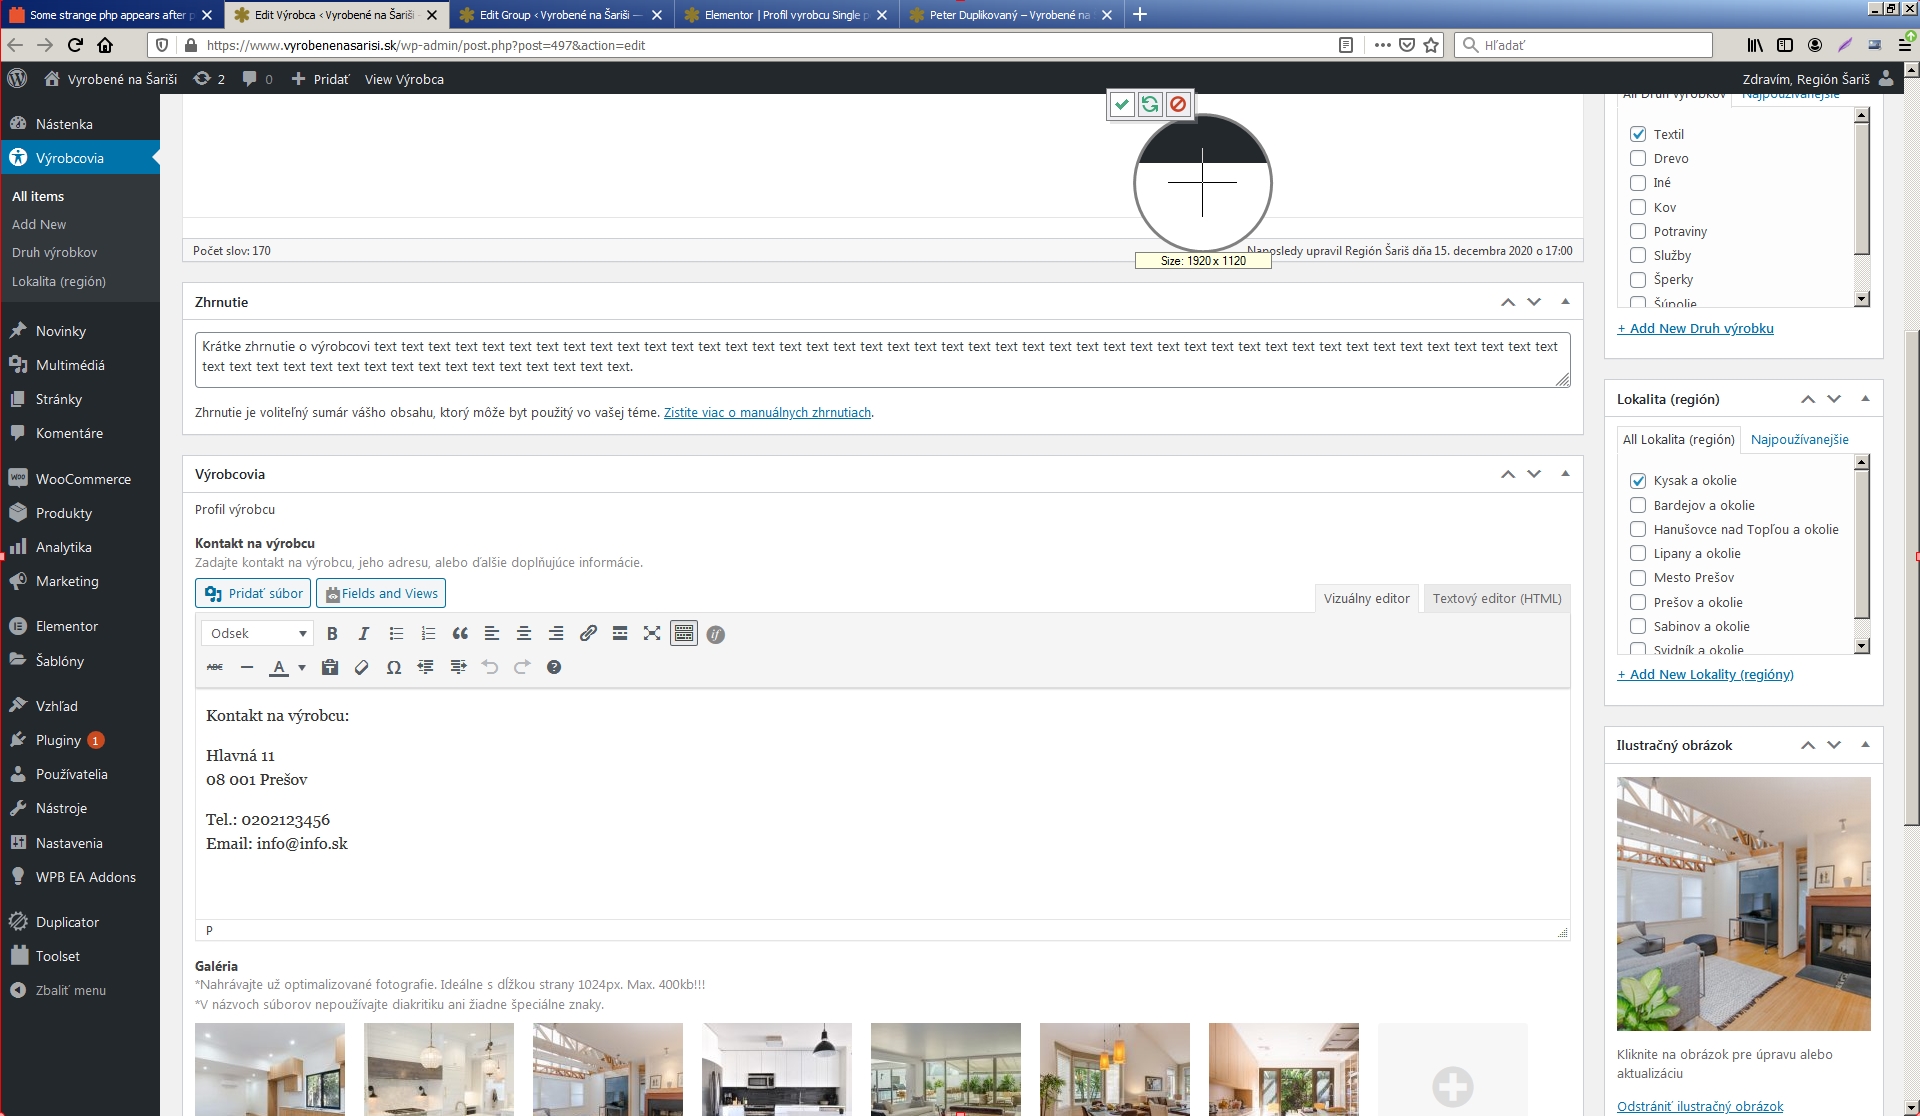Image resolution: width=1920 pixels, height=1116 pixels.
Task: Insert a bulleted list
Action: click(396, 634)
